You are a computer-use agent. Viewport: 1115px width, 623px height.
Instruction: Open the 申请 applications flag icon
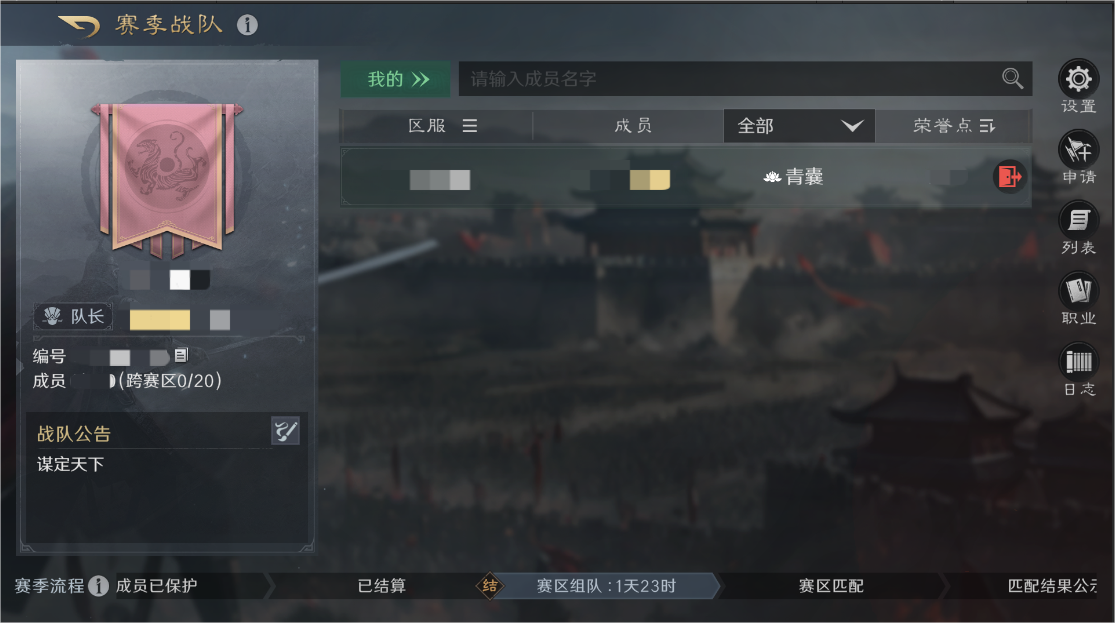1078,150
